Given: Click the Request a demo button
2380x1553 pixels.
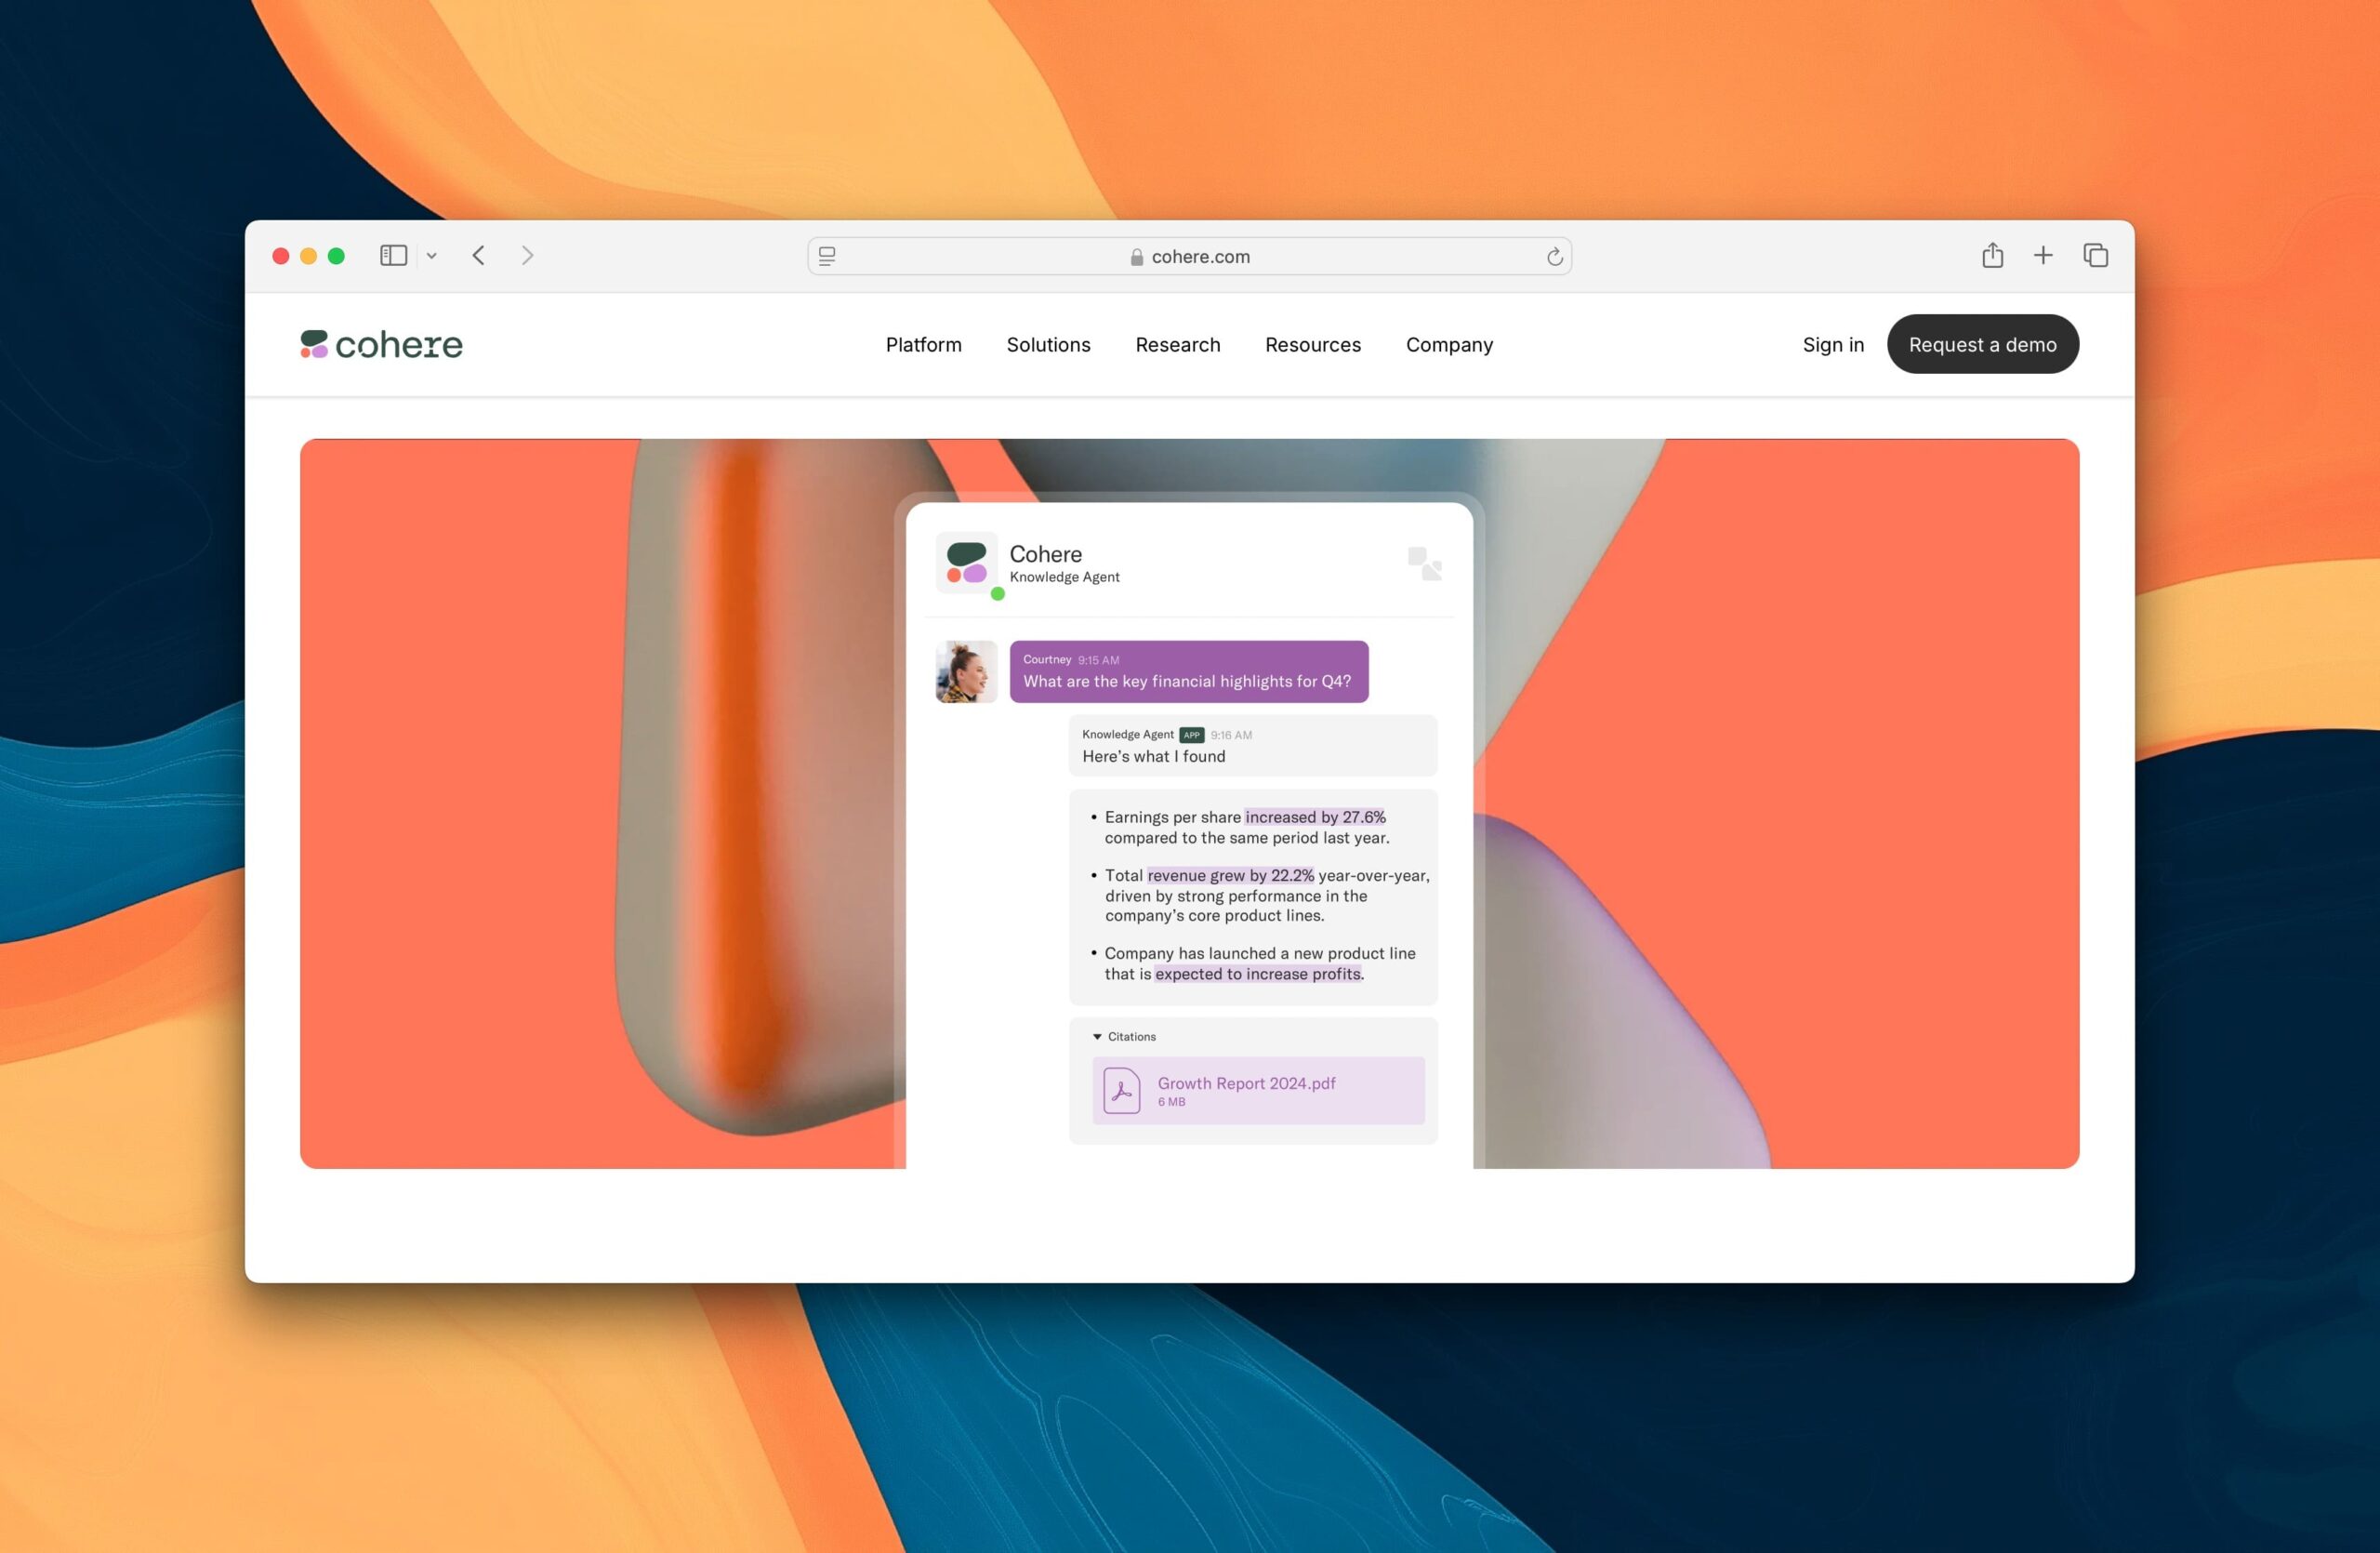Looking at the screenshot, I should coord(1982,344).
